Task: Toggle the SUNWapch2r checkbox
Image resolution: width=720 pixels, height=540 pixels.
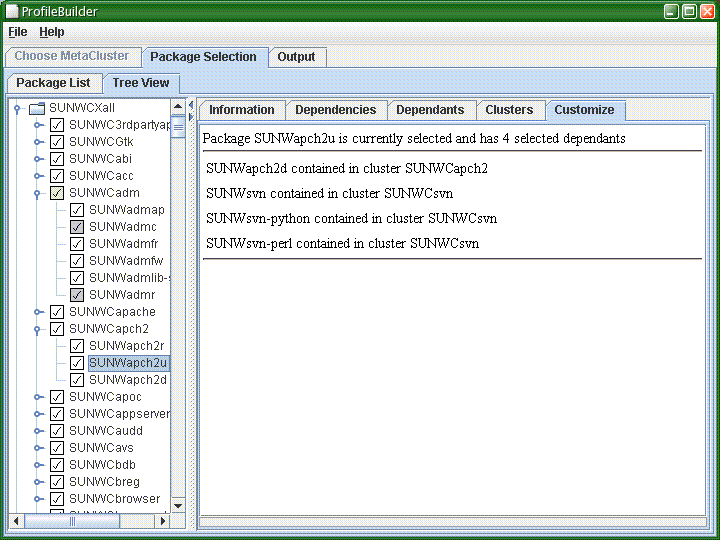Action: point(77,346)
